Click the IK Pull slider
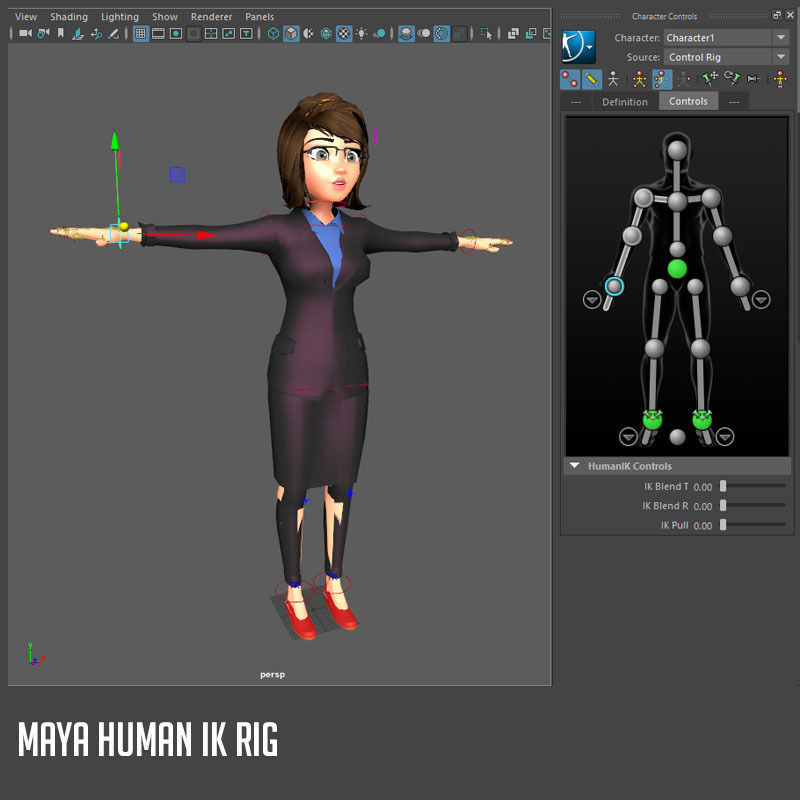This screenshot has height=800, width=800. pos(753,524)
